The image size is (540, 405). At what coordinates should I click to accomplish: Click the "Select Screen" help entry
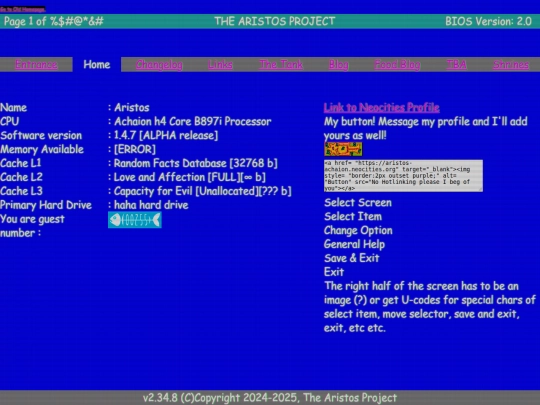(x=358, y=203)
